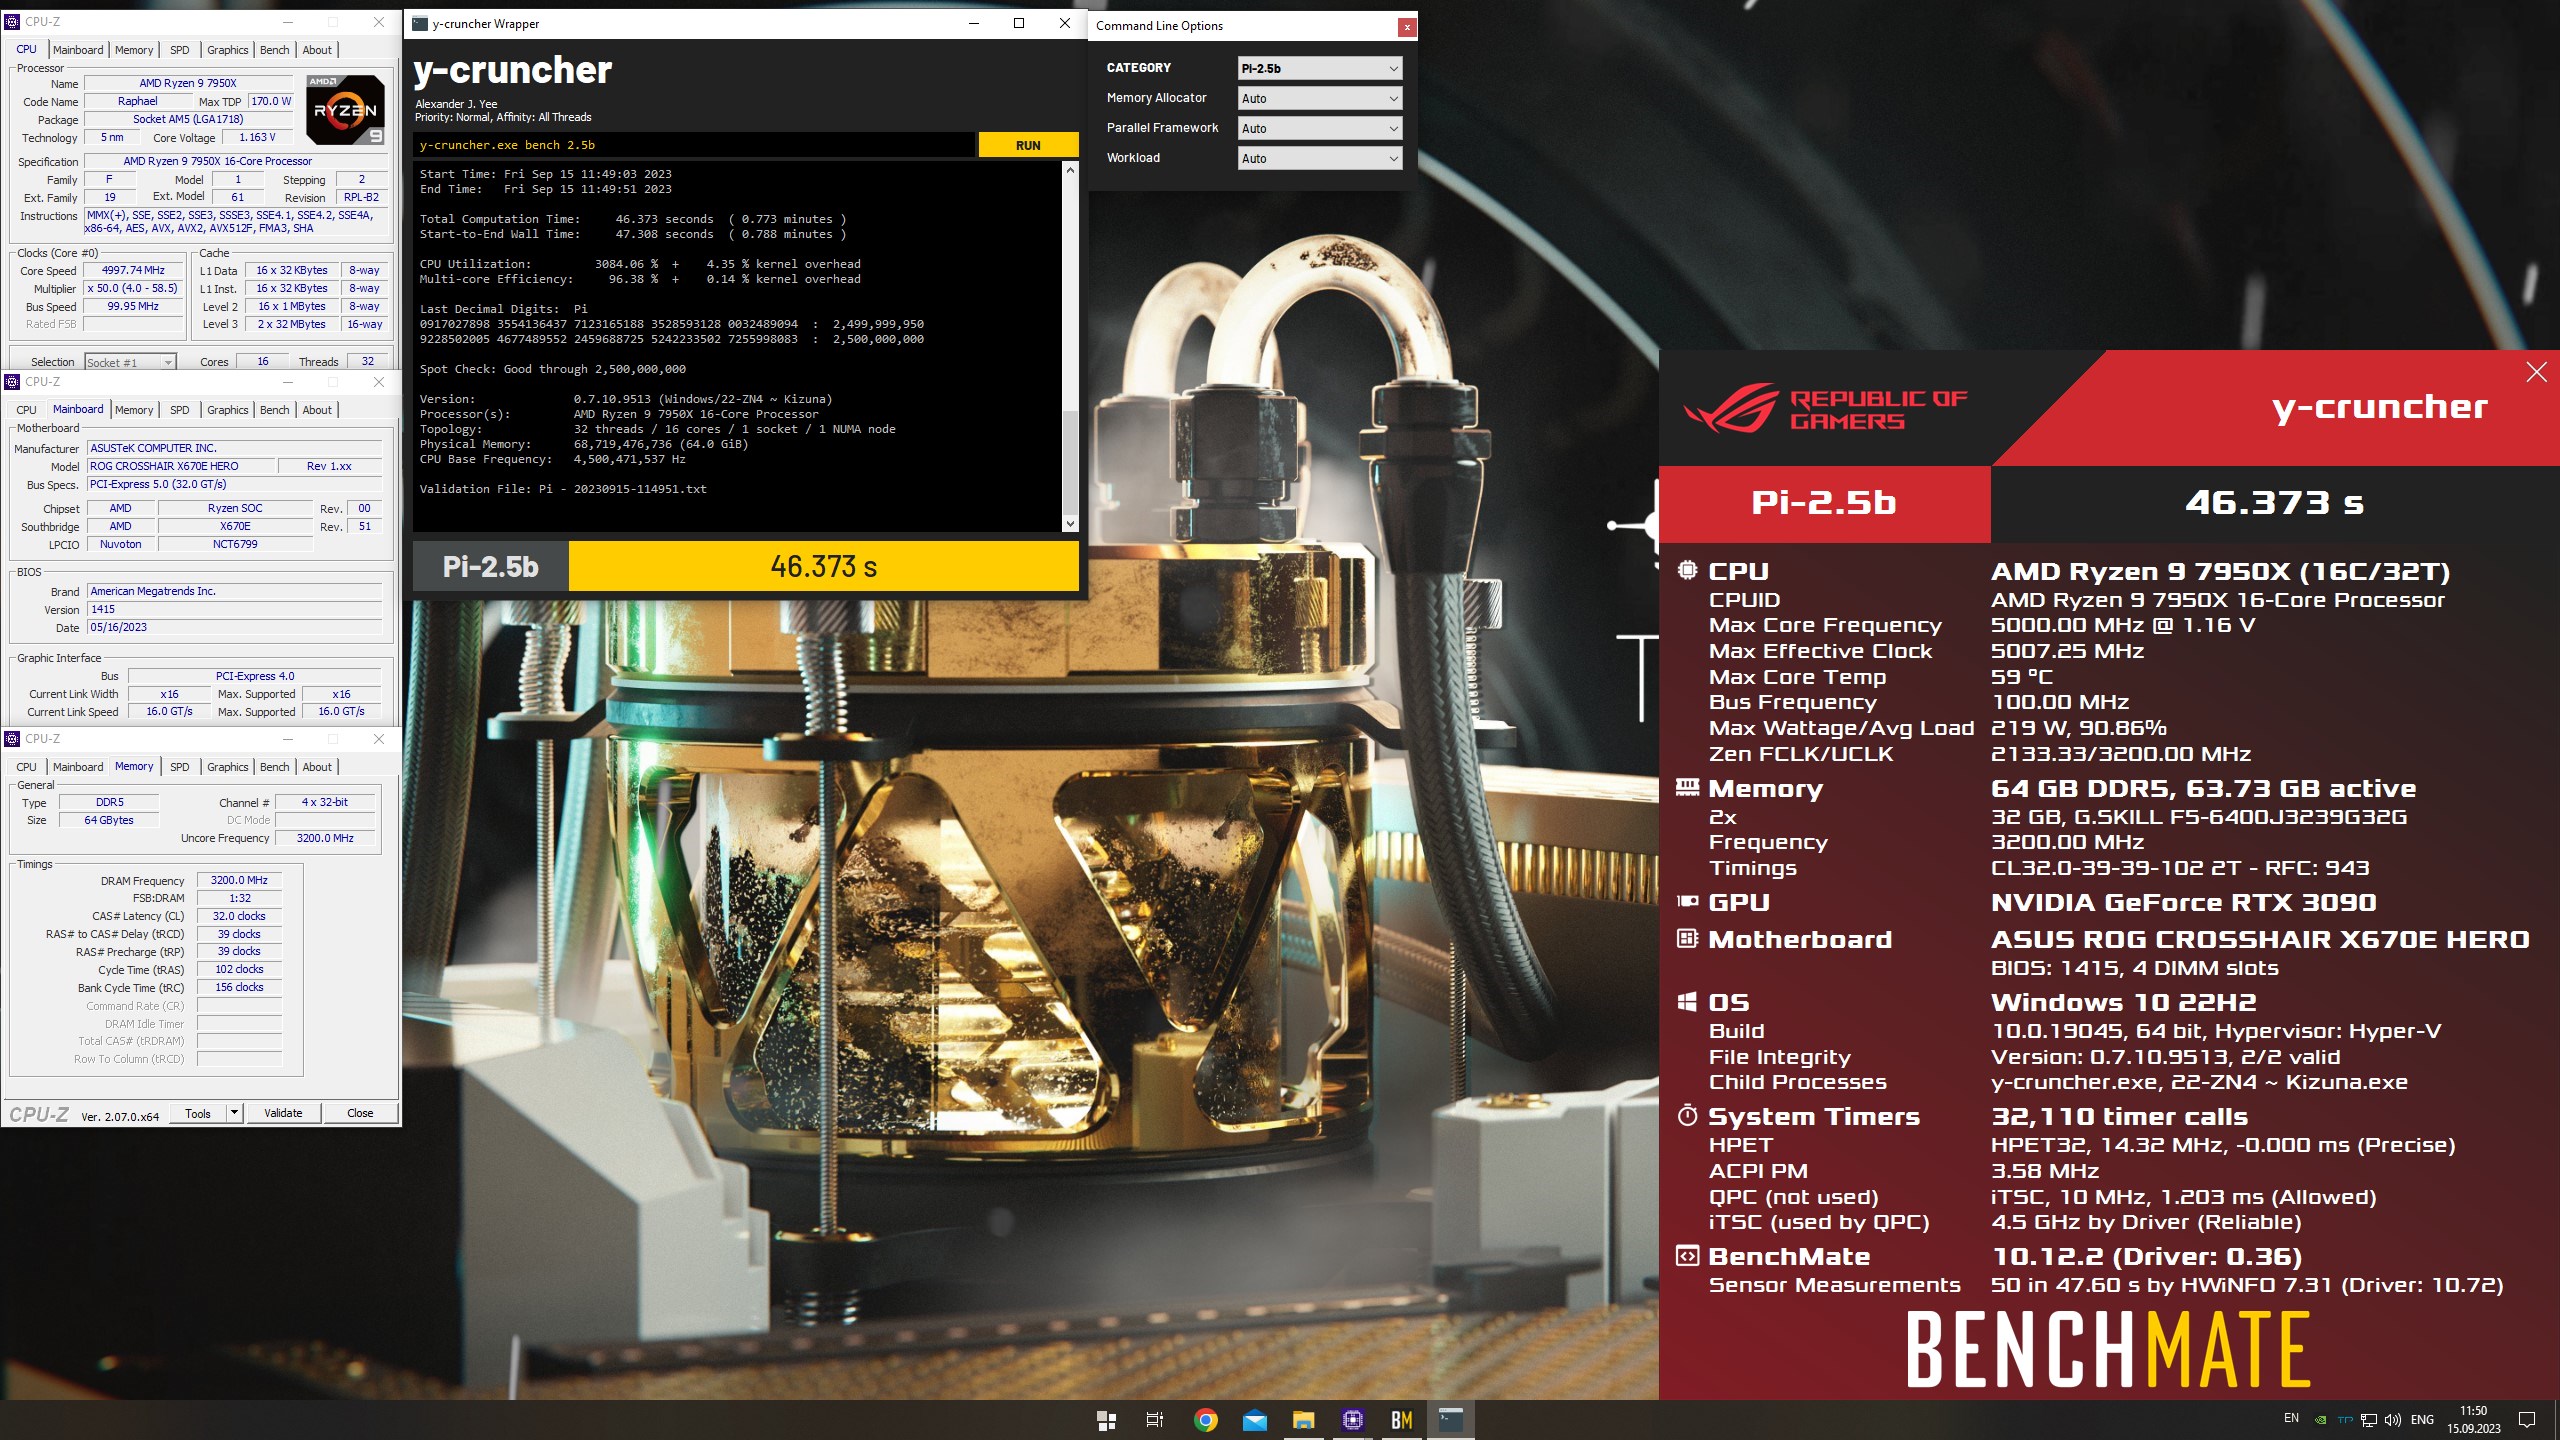Click the y-cruncher command input field
The height and width of the screenshot is (1440, 2560).
694,145
